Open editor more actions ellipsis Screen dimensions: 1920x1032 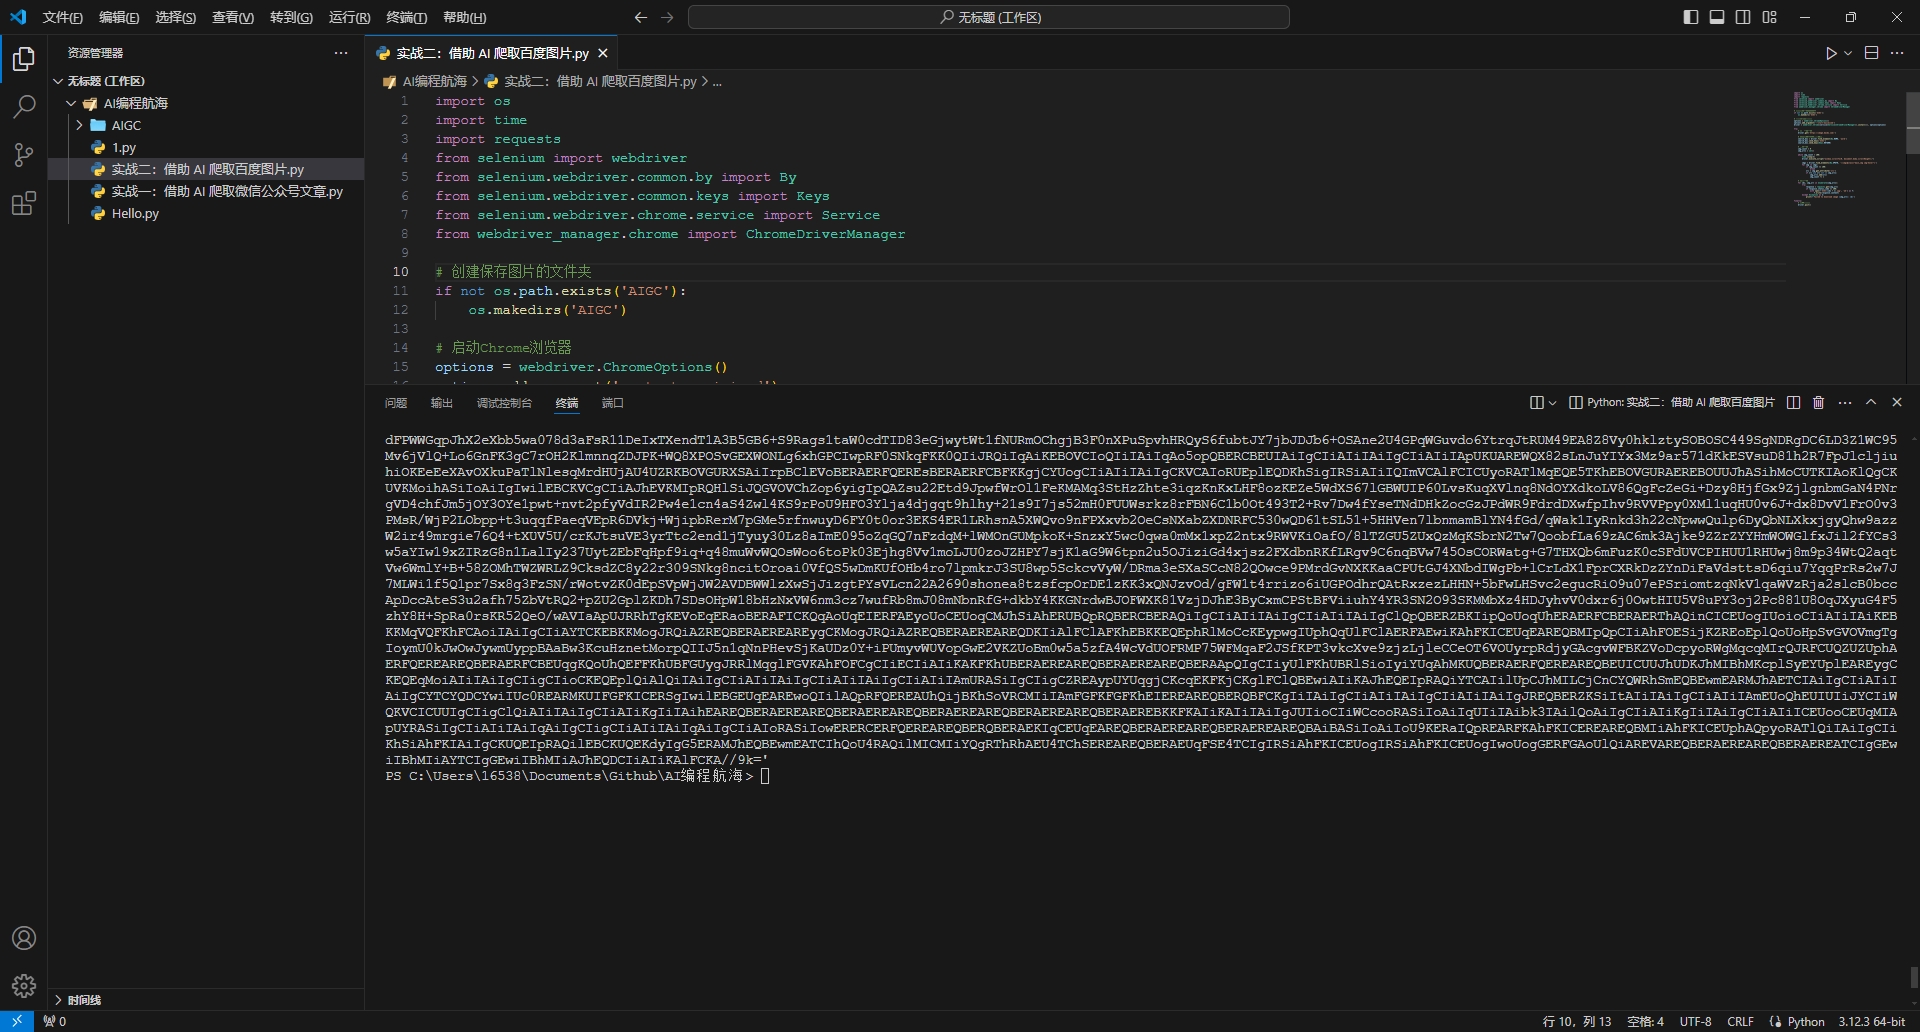point(1897,53)
